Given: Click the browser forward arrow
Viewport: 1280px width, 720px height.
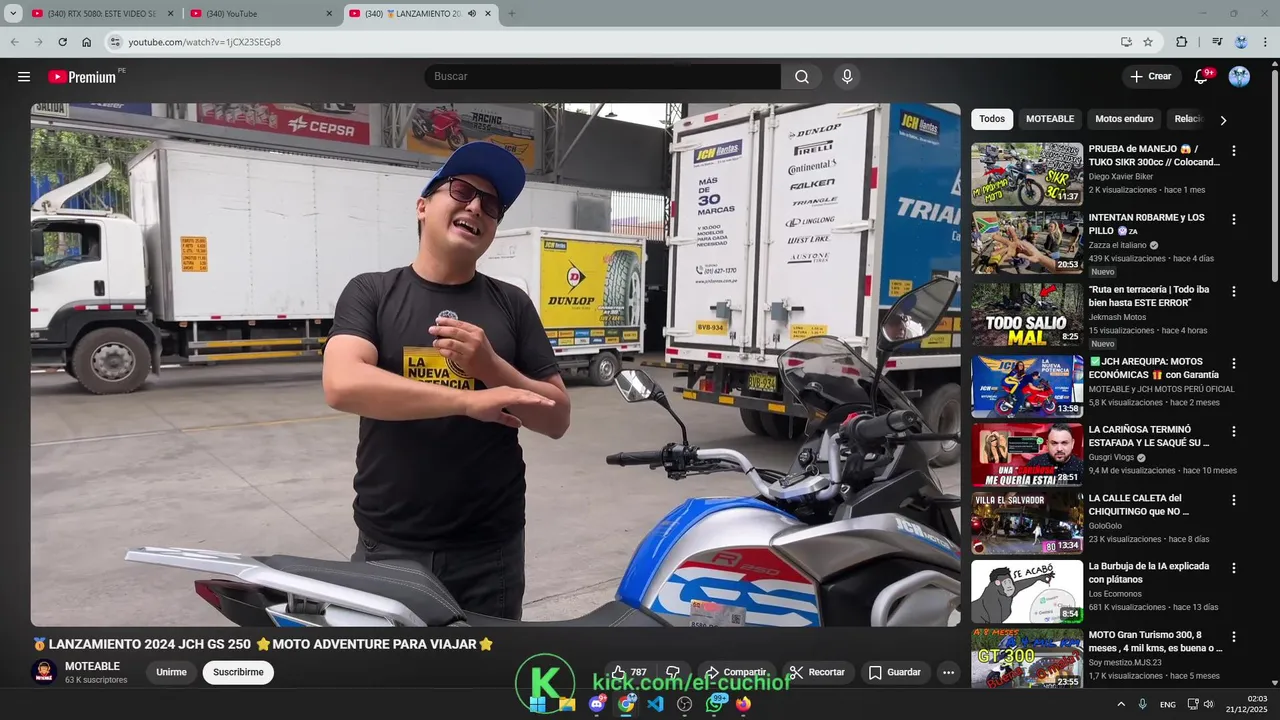Looking at the screenshot, I should click(39, 42).
